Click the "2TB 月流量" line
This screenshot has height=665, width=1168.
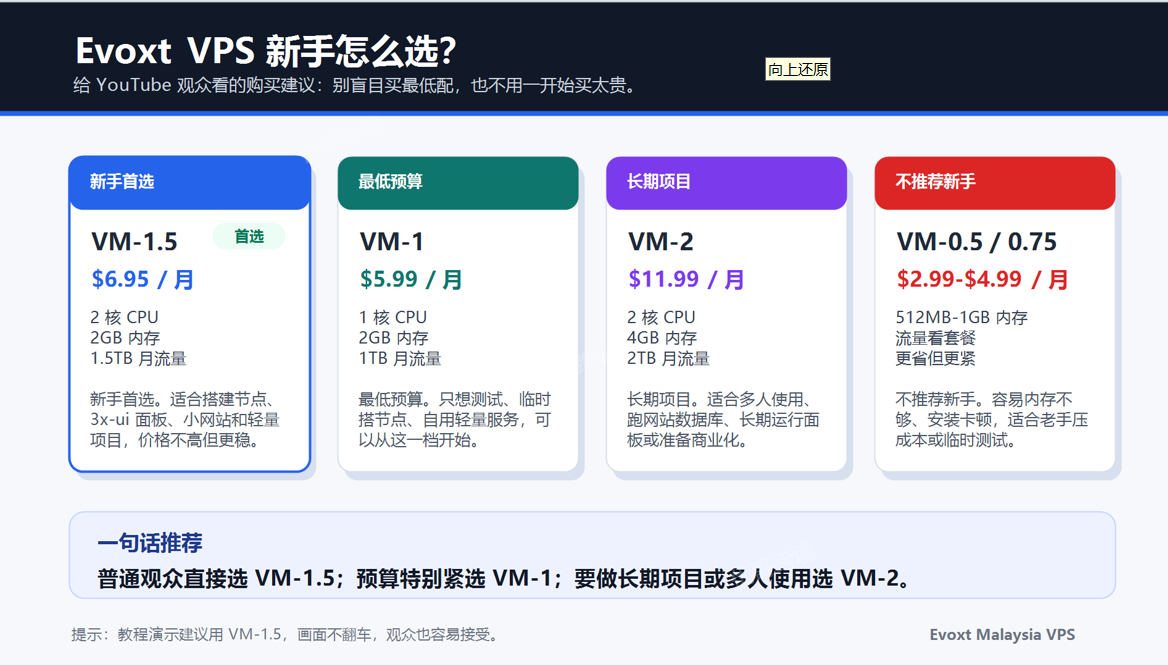[x=668, y=358]
